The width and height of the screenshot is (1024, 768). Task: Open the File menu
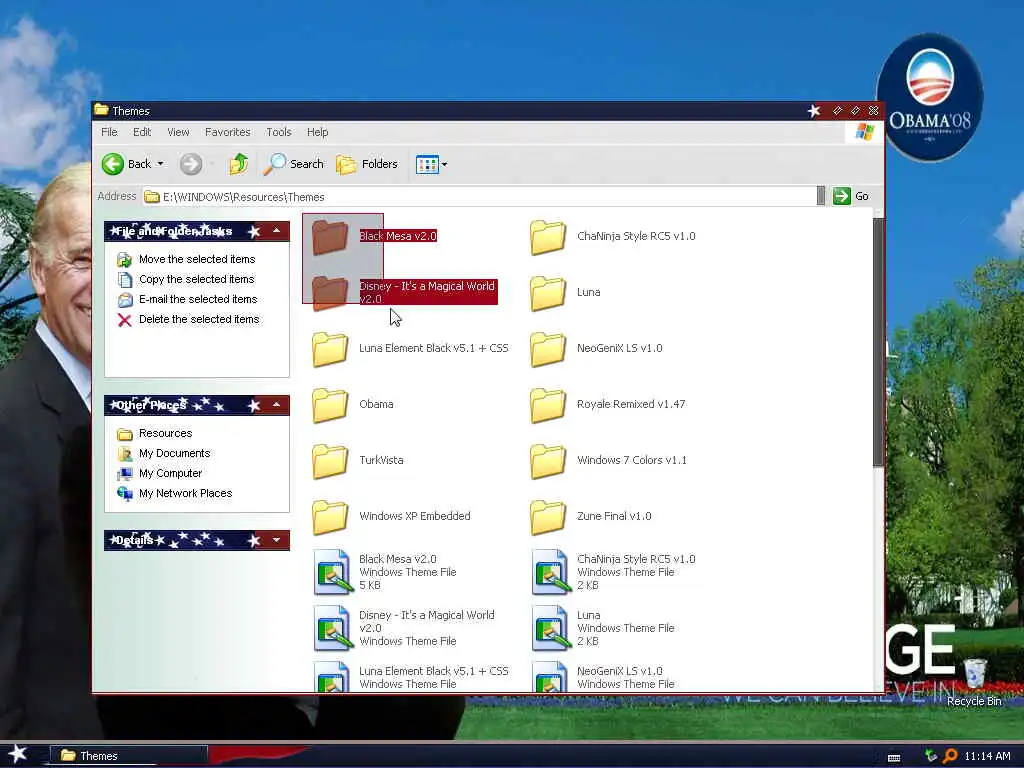[x=109, y=132]
